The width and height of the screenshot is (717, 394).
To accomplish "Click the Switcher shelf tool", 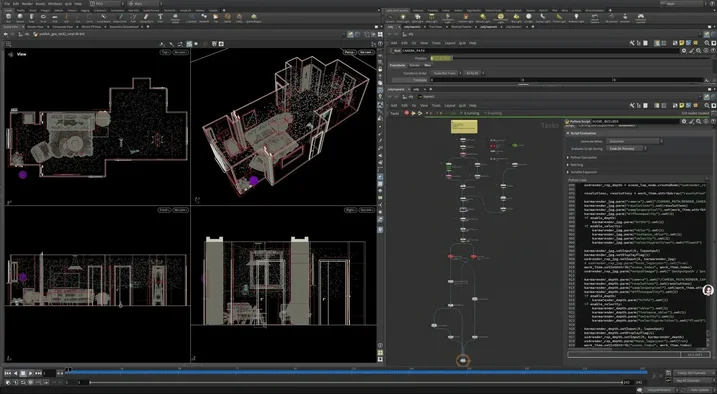I will coord(625,18).
